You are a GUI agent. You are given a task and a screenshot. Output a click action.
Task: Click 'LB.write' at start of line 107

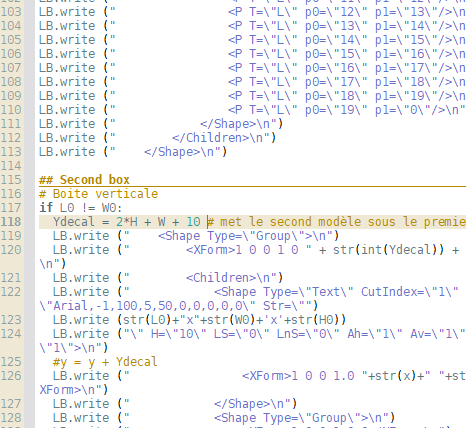[x=67, y=68]
